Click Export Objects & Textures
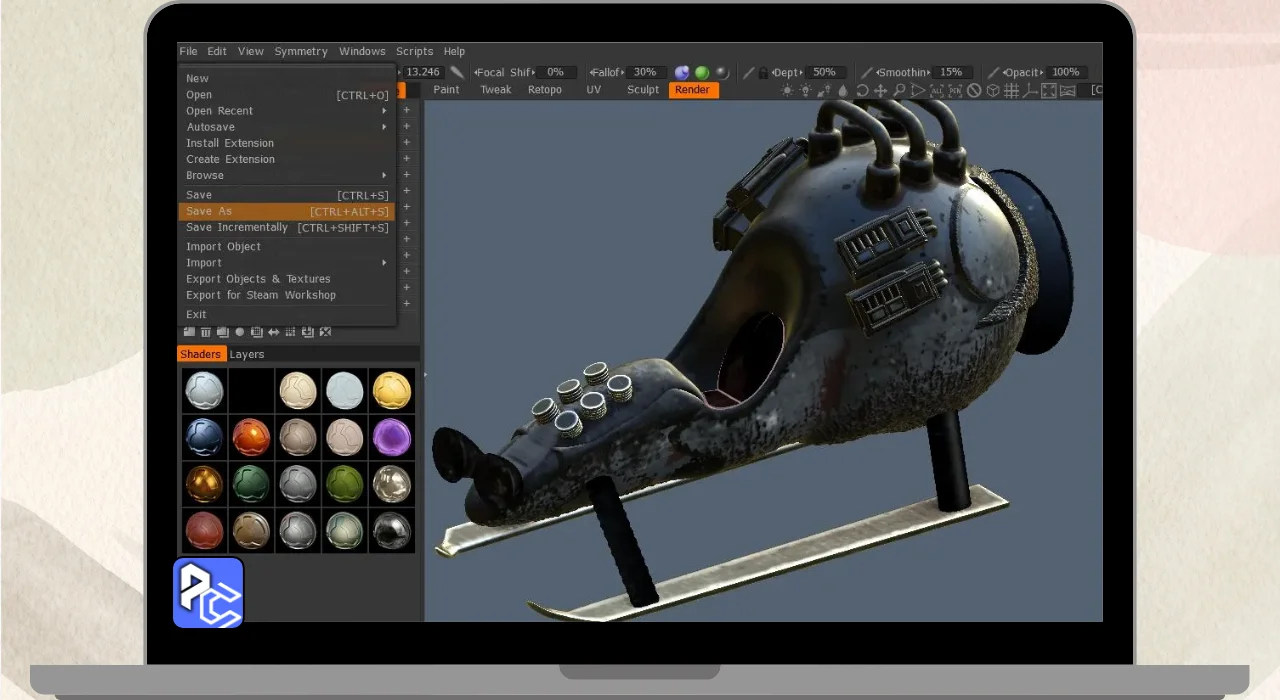The height and width of the screenshot is (700, 1280). tap(258, 279)
